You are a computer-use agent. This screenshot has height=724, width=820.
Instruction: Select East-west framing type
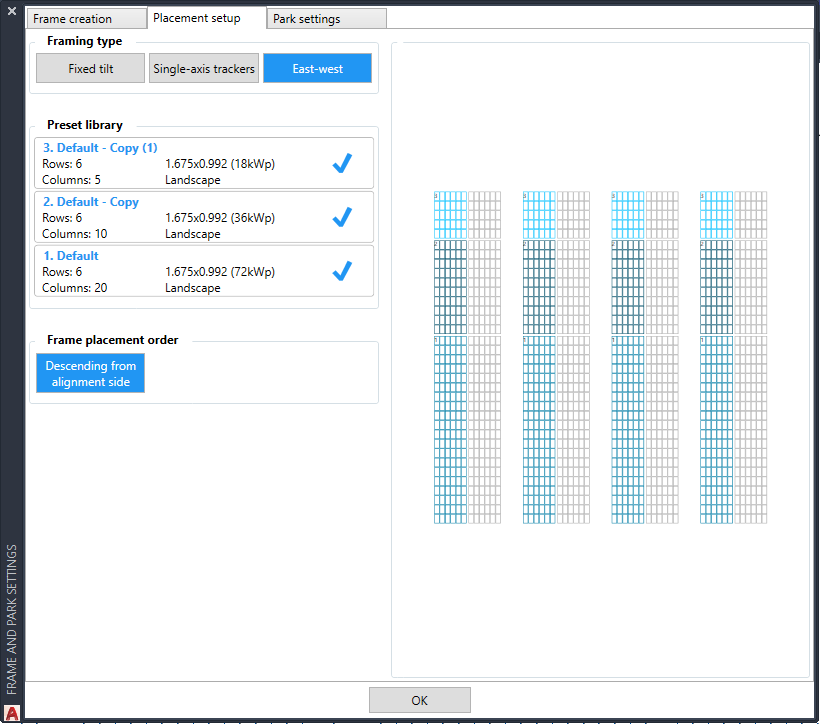click(317, 69)
